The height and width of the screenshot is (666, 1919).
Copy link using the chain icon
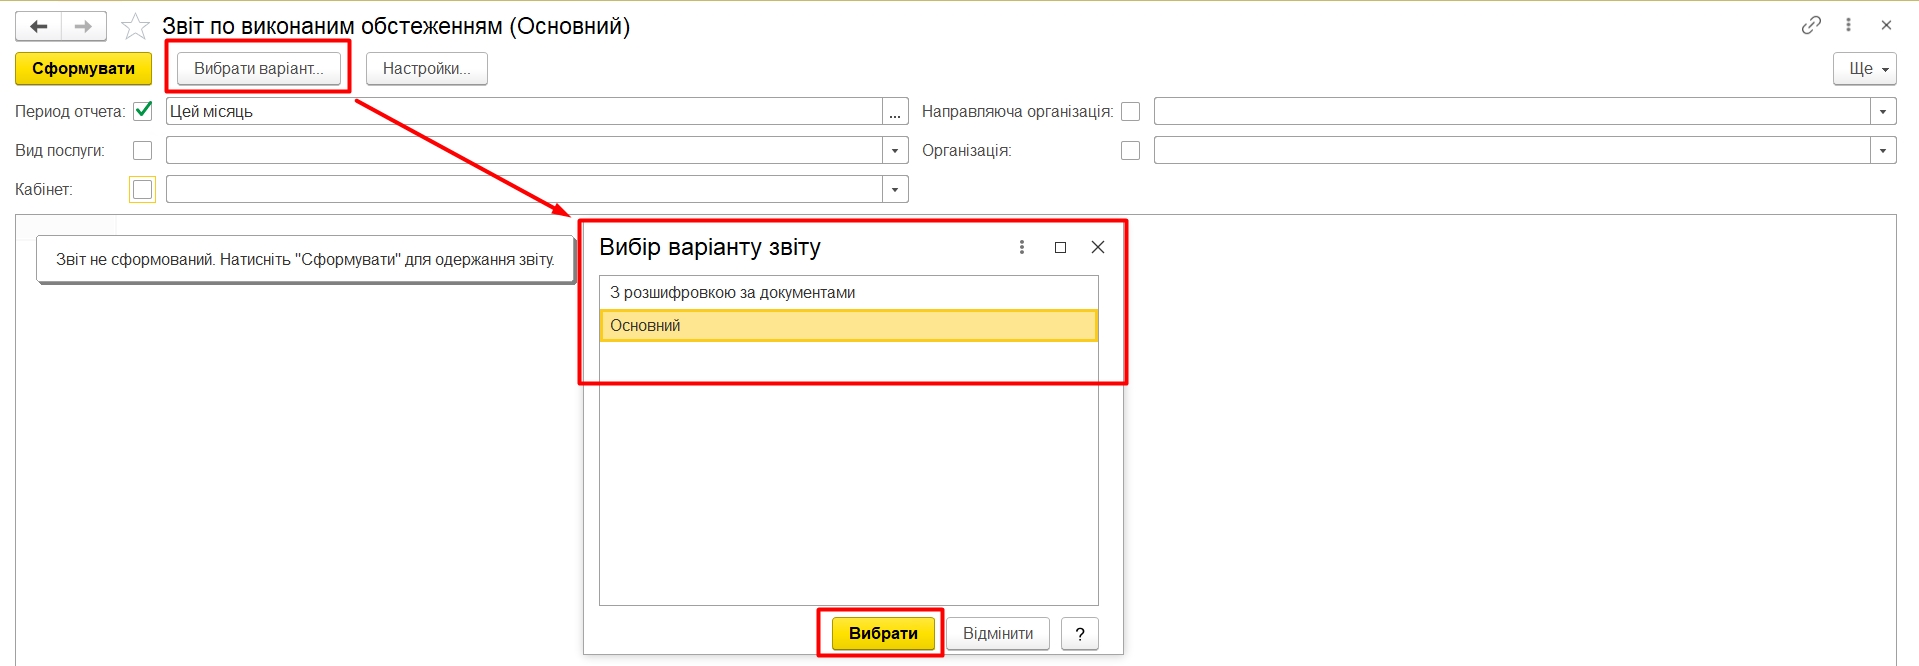1811,25
